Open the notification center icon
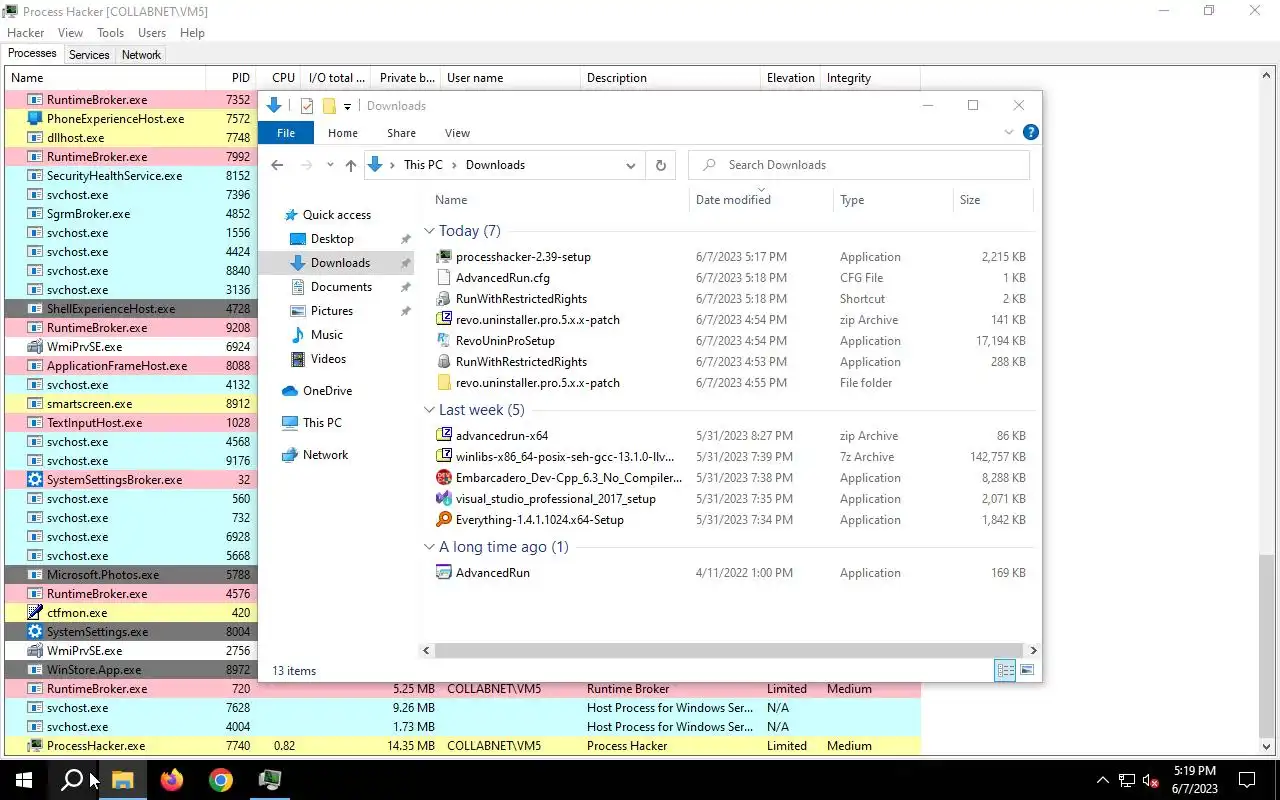Viewport: 1280px width, 800px height. coord(1247,780)
